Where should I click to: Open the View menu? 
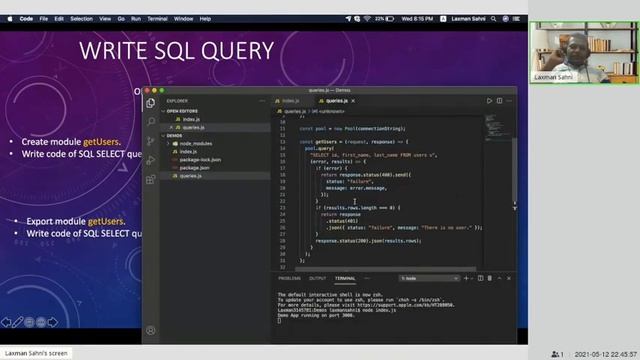(x=105, y=19)
